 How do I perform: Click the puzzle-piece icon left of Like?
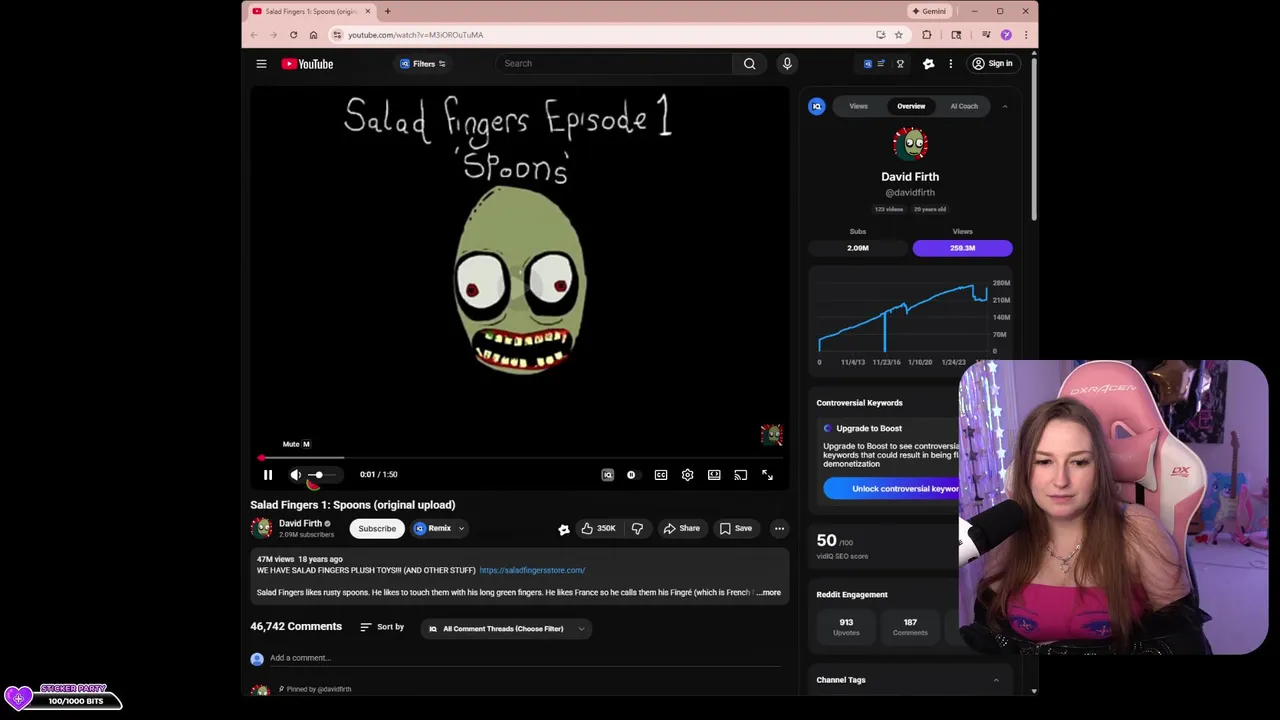564,529
